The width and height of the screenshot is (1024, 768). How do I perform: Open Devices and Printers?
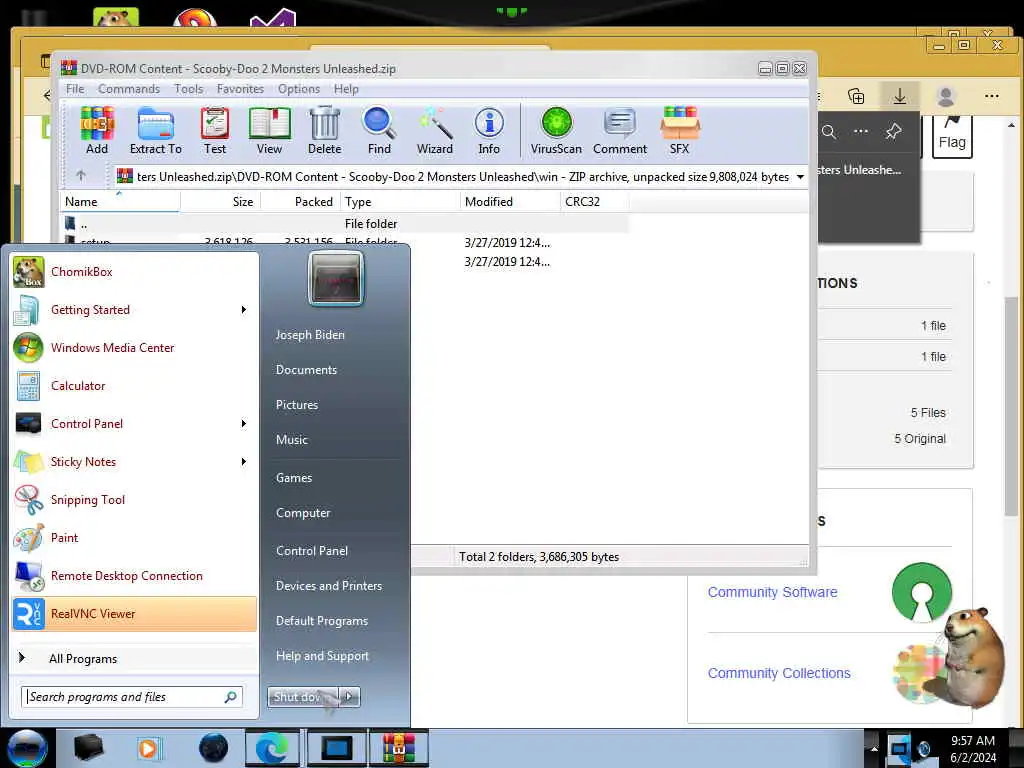point(328,586)
